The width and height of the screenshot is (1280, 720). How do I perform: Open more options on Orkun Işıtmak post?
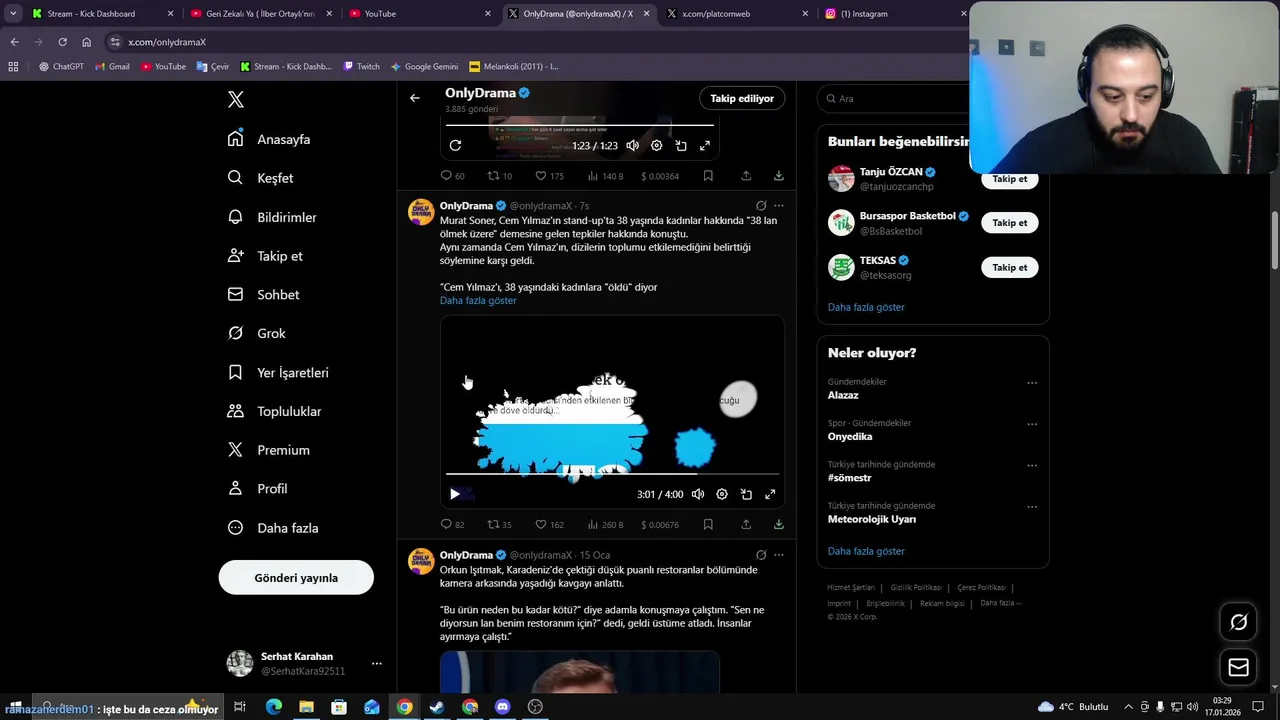(x=779, y=555)
